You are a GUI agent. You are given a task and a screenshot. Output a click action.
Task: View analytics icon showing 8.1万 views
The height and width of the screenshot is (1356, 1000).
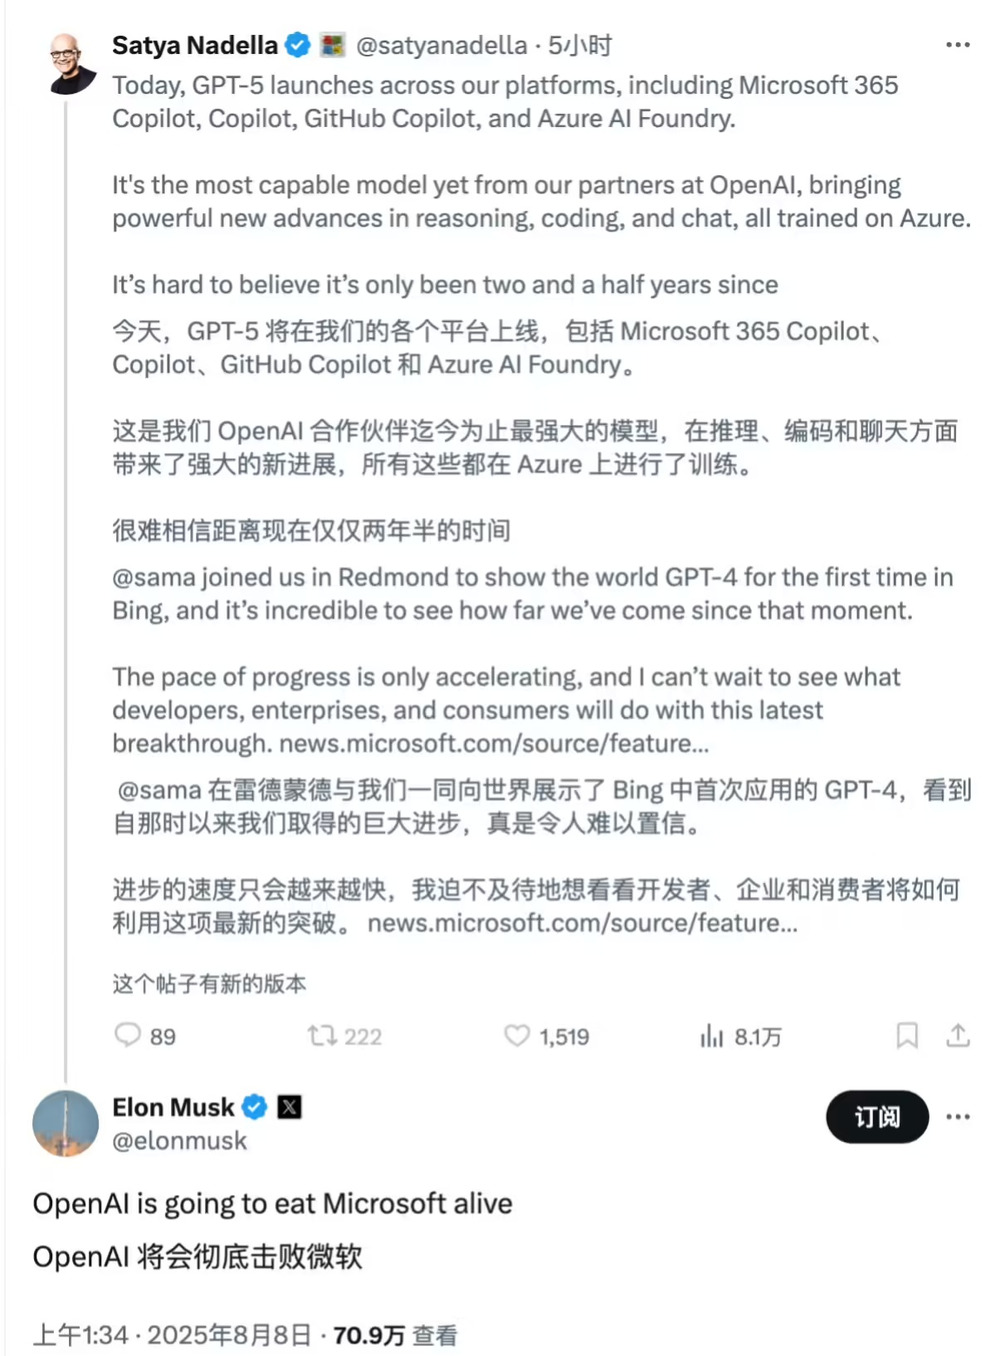tap(711, 1036)
